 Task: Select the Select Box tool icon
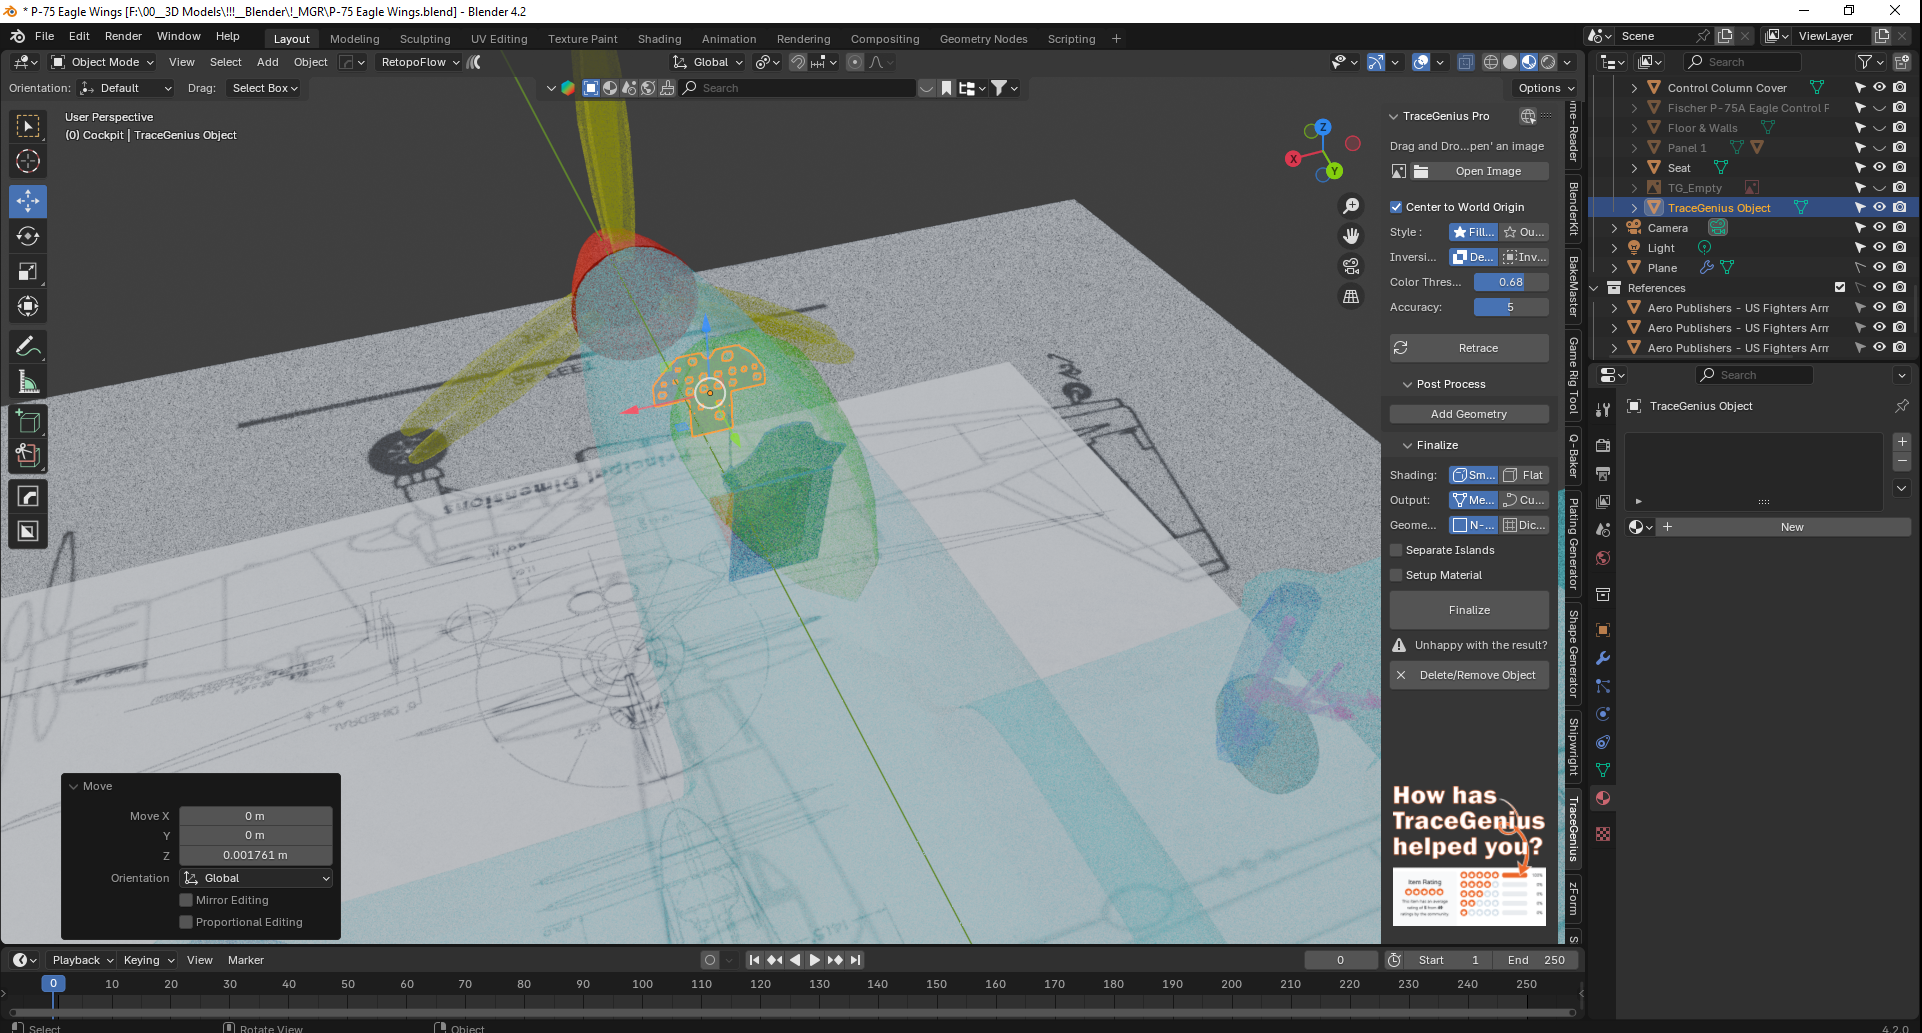coord(28,126)
